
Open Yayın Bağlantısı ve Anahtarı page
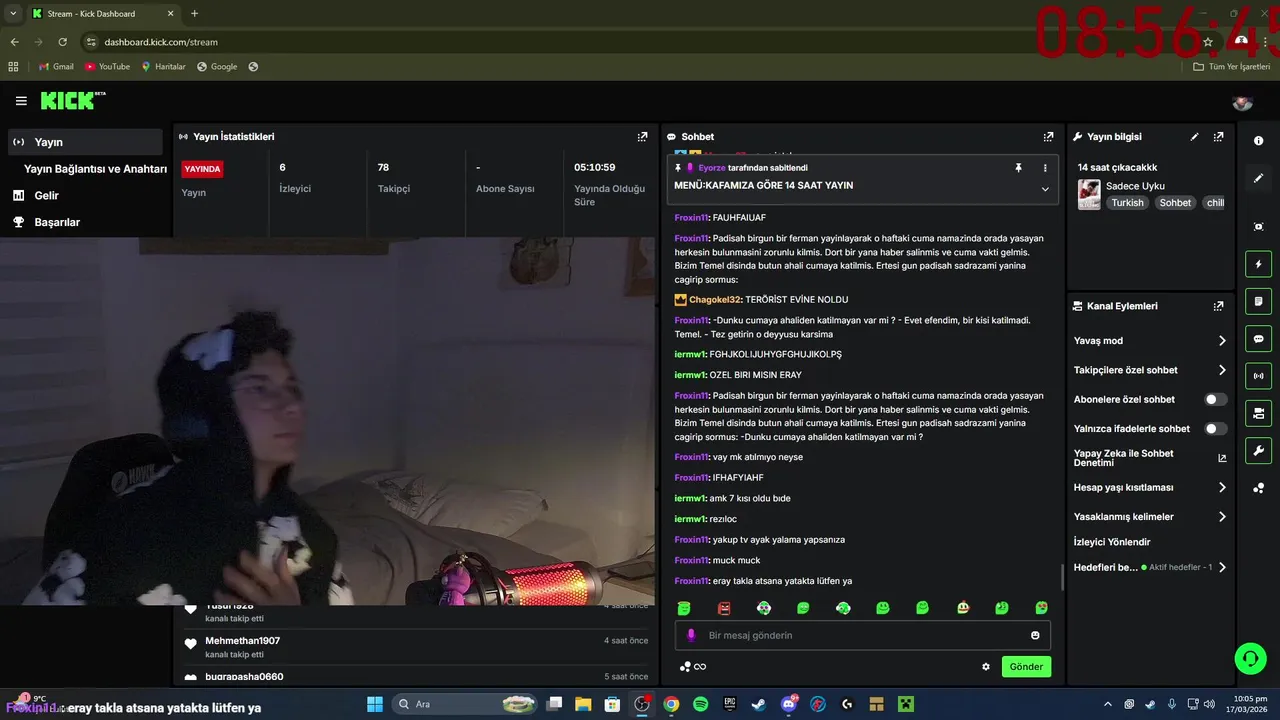95,169
